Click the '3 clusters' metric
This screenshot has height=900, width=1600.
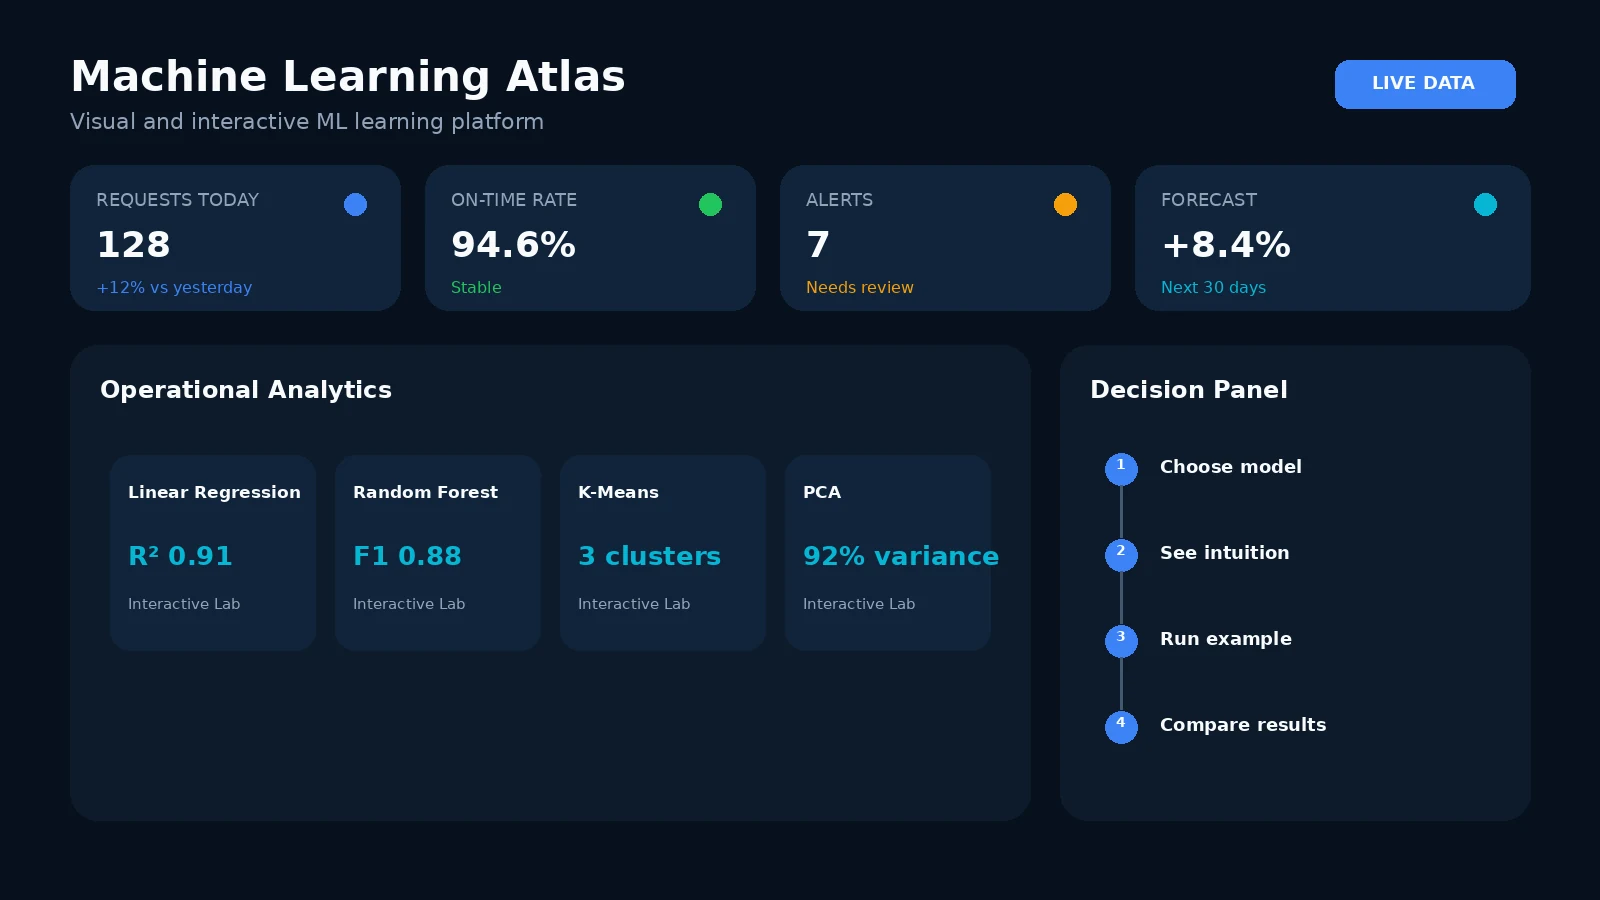click(x=649, y=556)
